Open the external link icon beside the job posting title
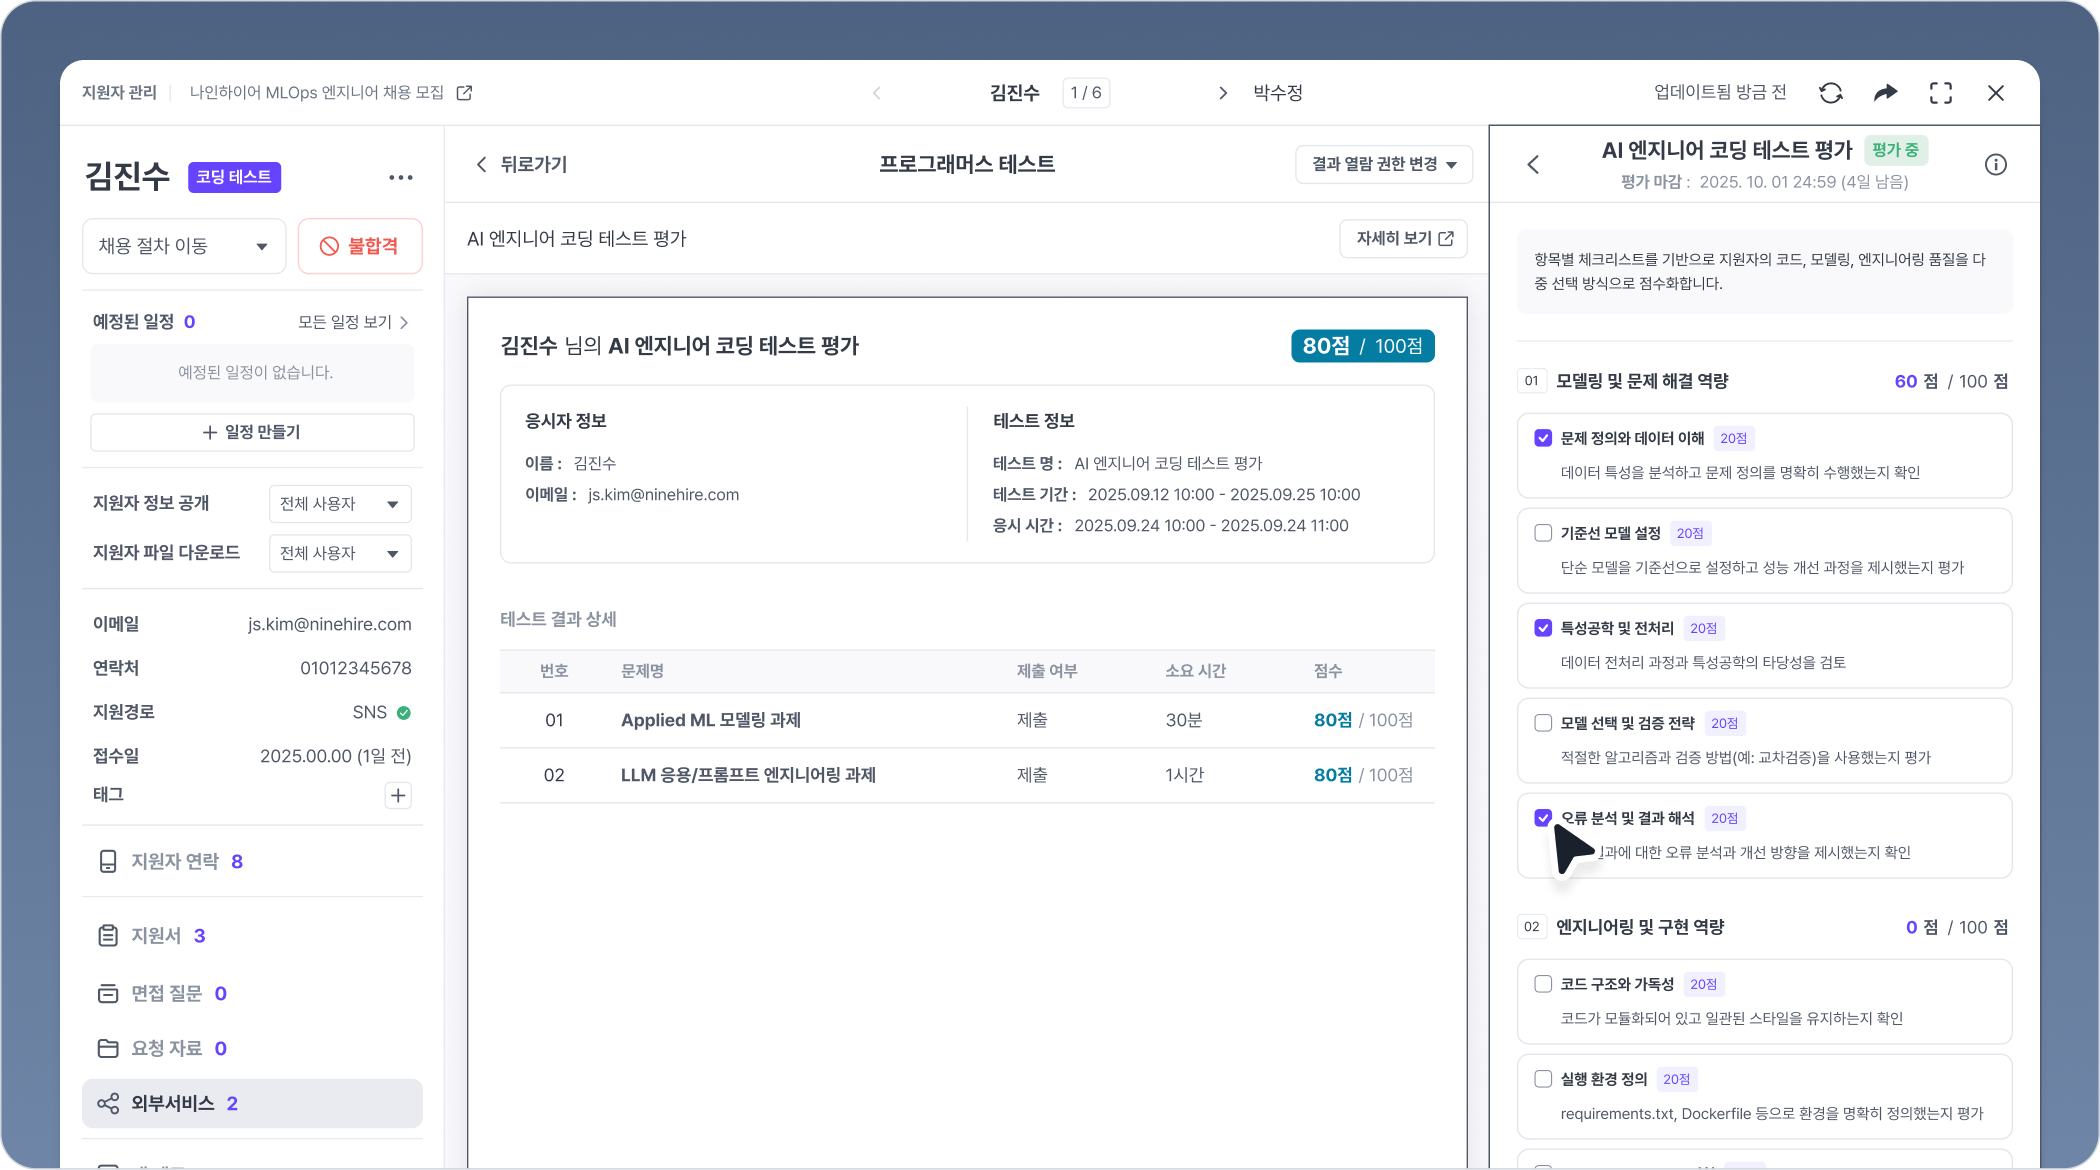 [x=464, y=93]
